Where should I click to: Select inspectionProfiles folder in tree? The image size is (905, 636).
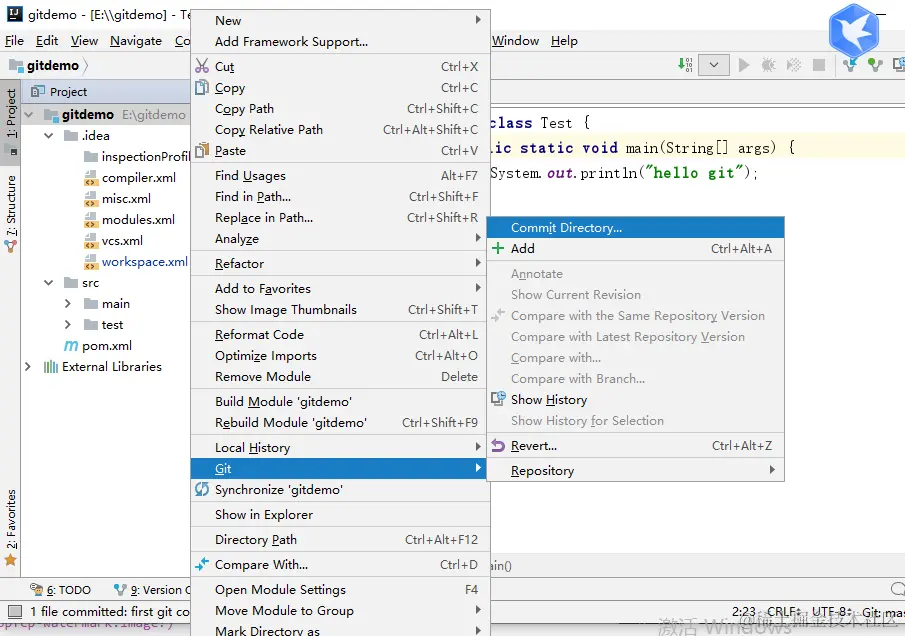(145, 157)
